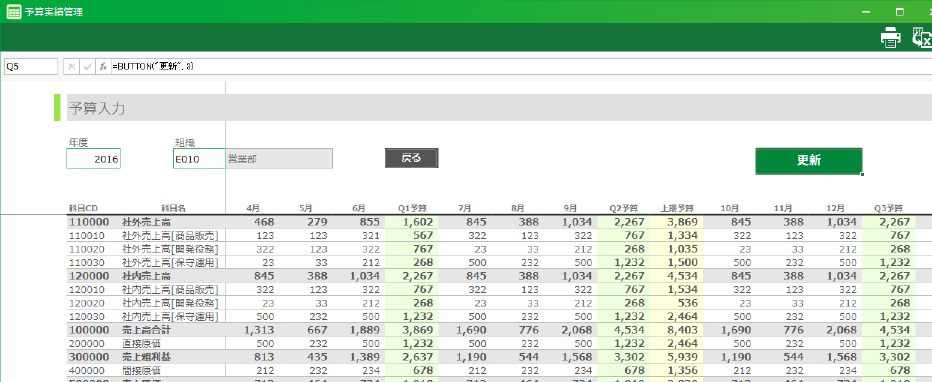
Task: Click the 4月 column header
Action: point(253,209)
